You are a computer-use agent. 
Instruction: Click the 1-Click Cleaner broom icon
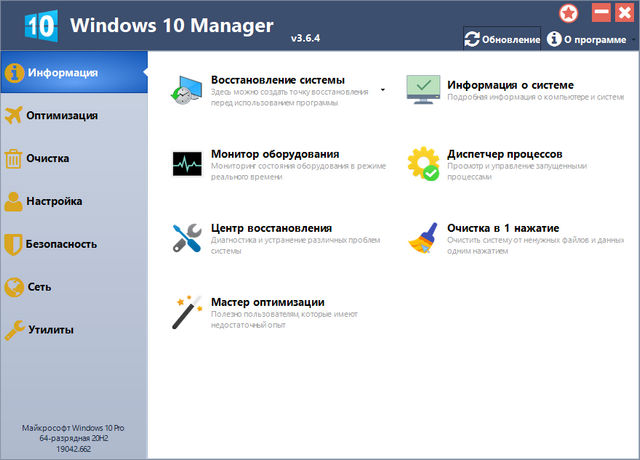pos(423,238)
